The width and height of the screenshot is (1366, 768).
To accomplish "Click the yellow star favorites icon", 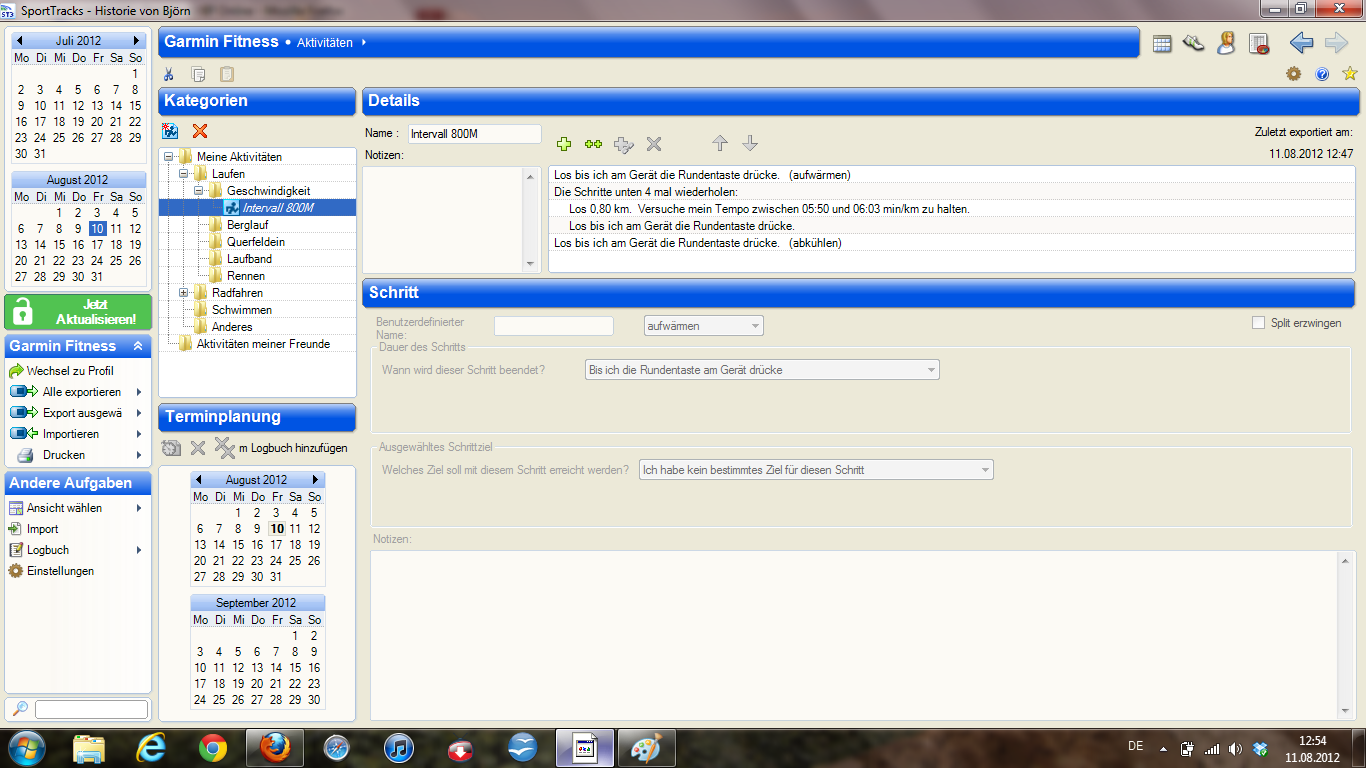I will click(1349, 74).
